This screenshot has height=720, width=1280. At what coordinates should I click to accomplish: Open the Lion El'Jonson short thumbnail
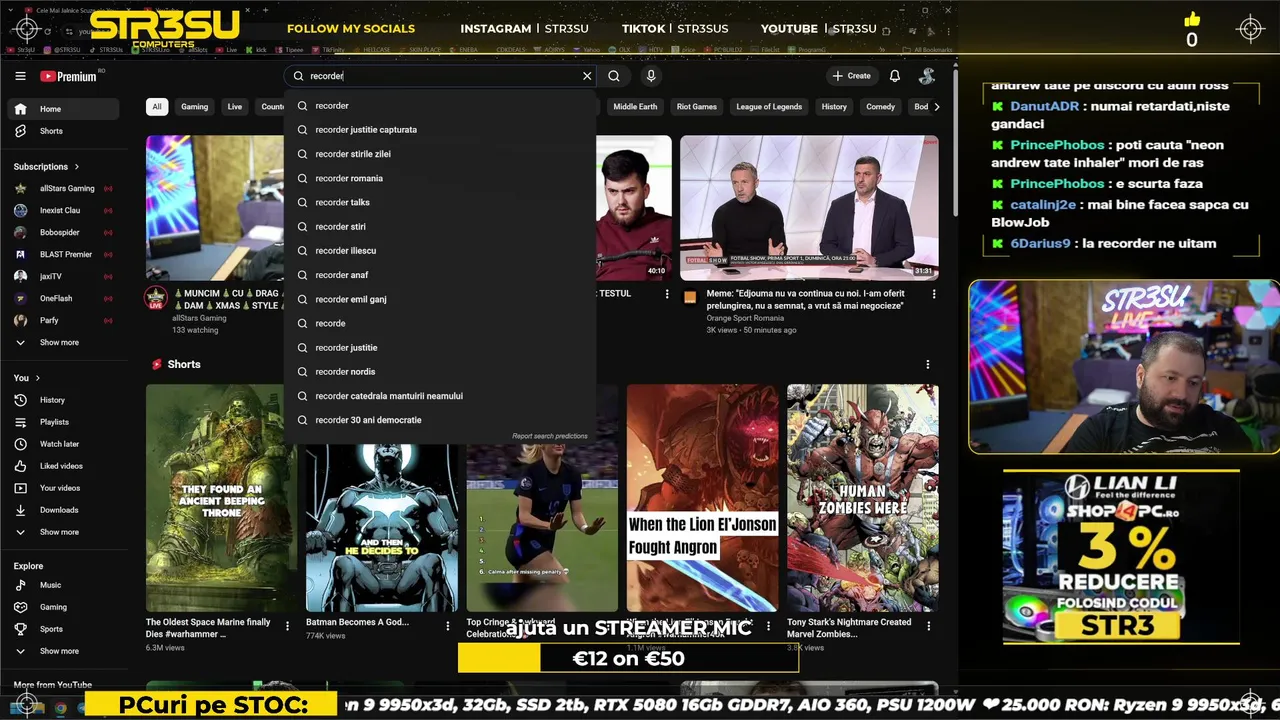[x=702, y=498]
